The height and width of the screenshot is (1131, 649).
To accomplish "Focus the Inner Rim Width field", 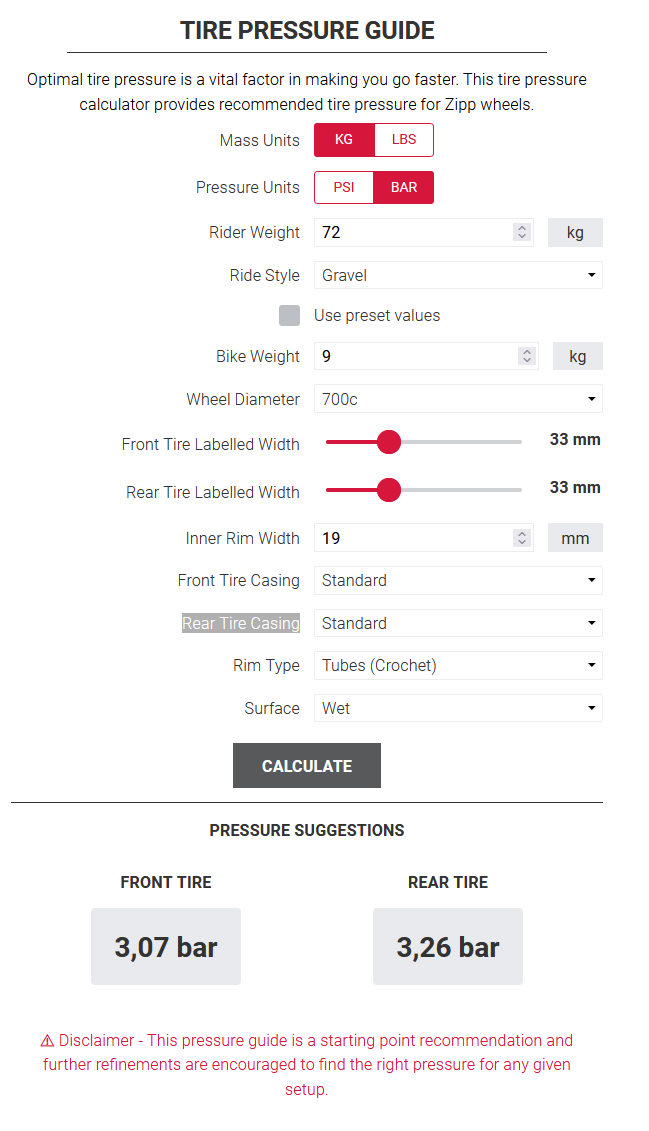I will click(x=412, y=538).
